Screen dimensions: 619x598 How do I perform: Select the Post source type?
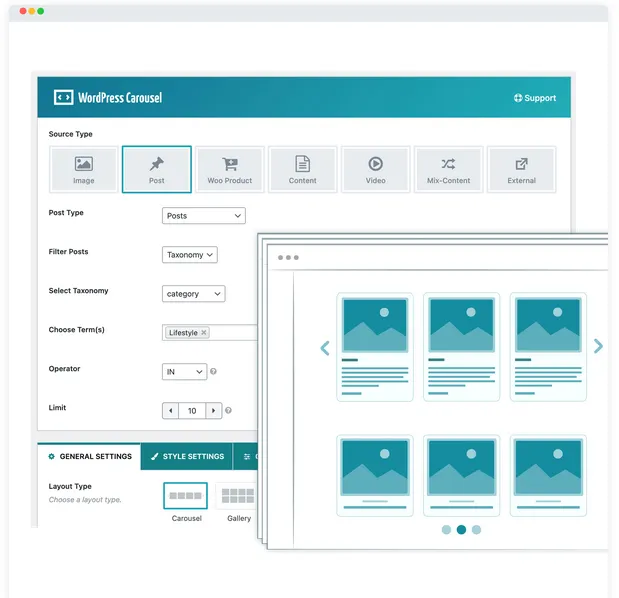click(x=157, y=169)
